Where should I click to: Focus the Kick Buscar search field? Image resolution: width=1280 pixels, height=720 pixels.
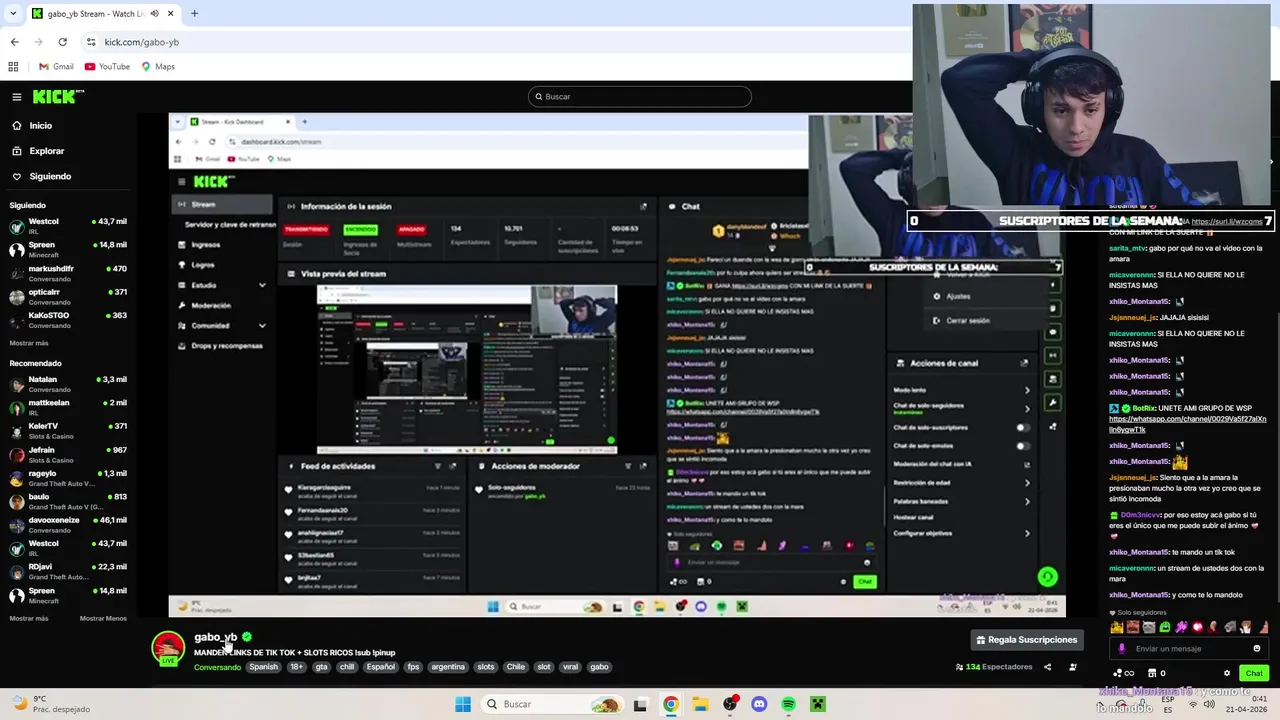639,97
